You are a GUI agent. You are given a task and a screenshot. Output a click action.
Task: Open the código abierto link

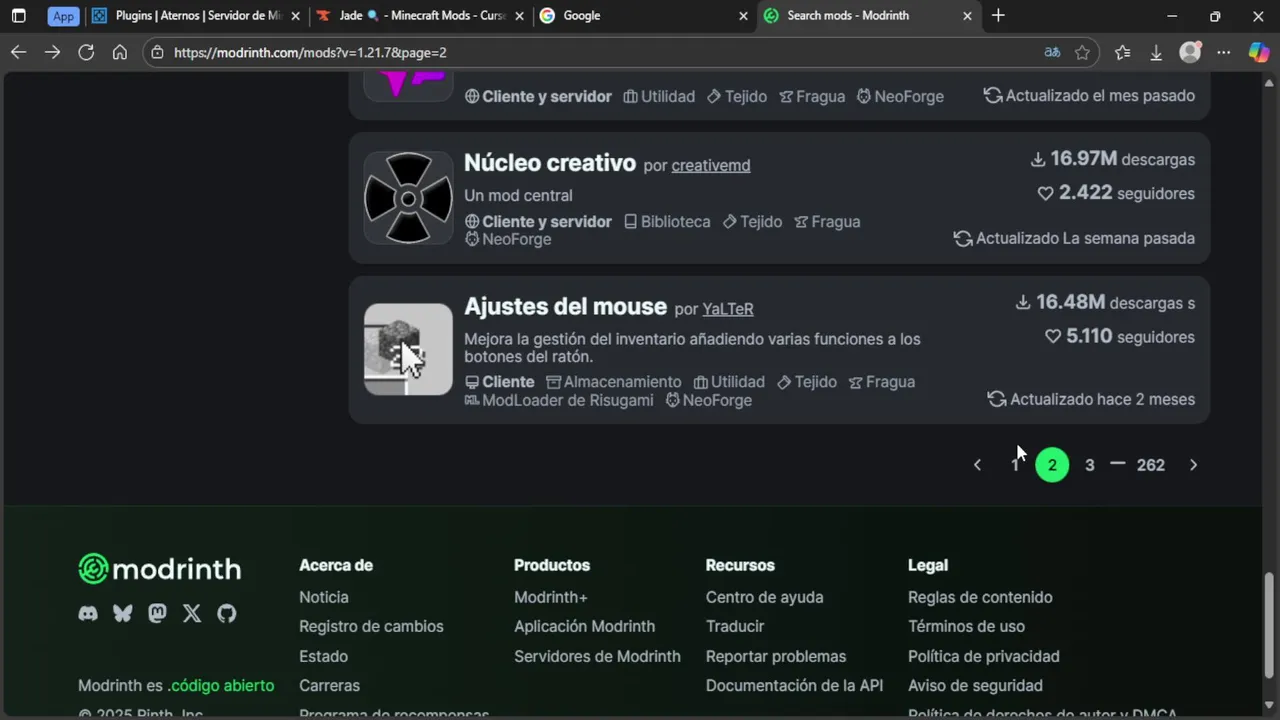(221, 685)
